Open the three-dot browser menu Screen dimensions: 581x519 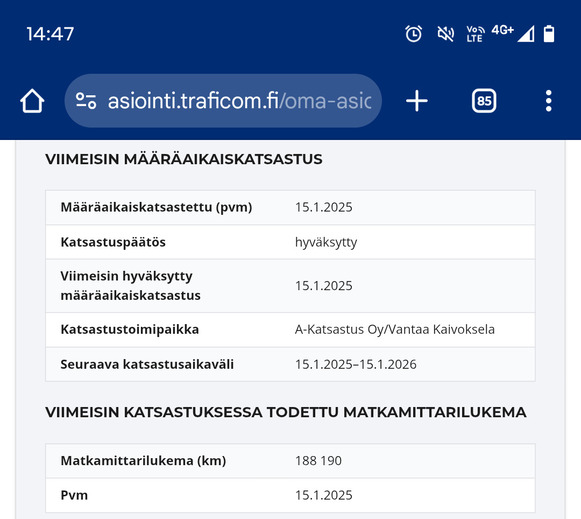[x=549, y=101]
